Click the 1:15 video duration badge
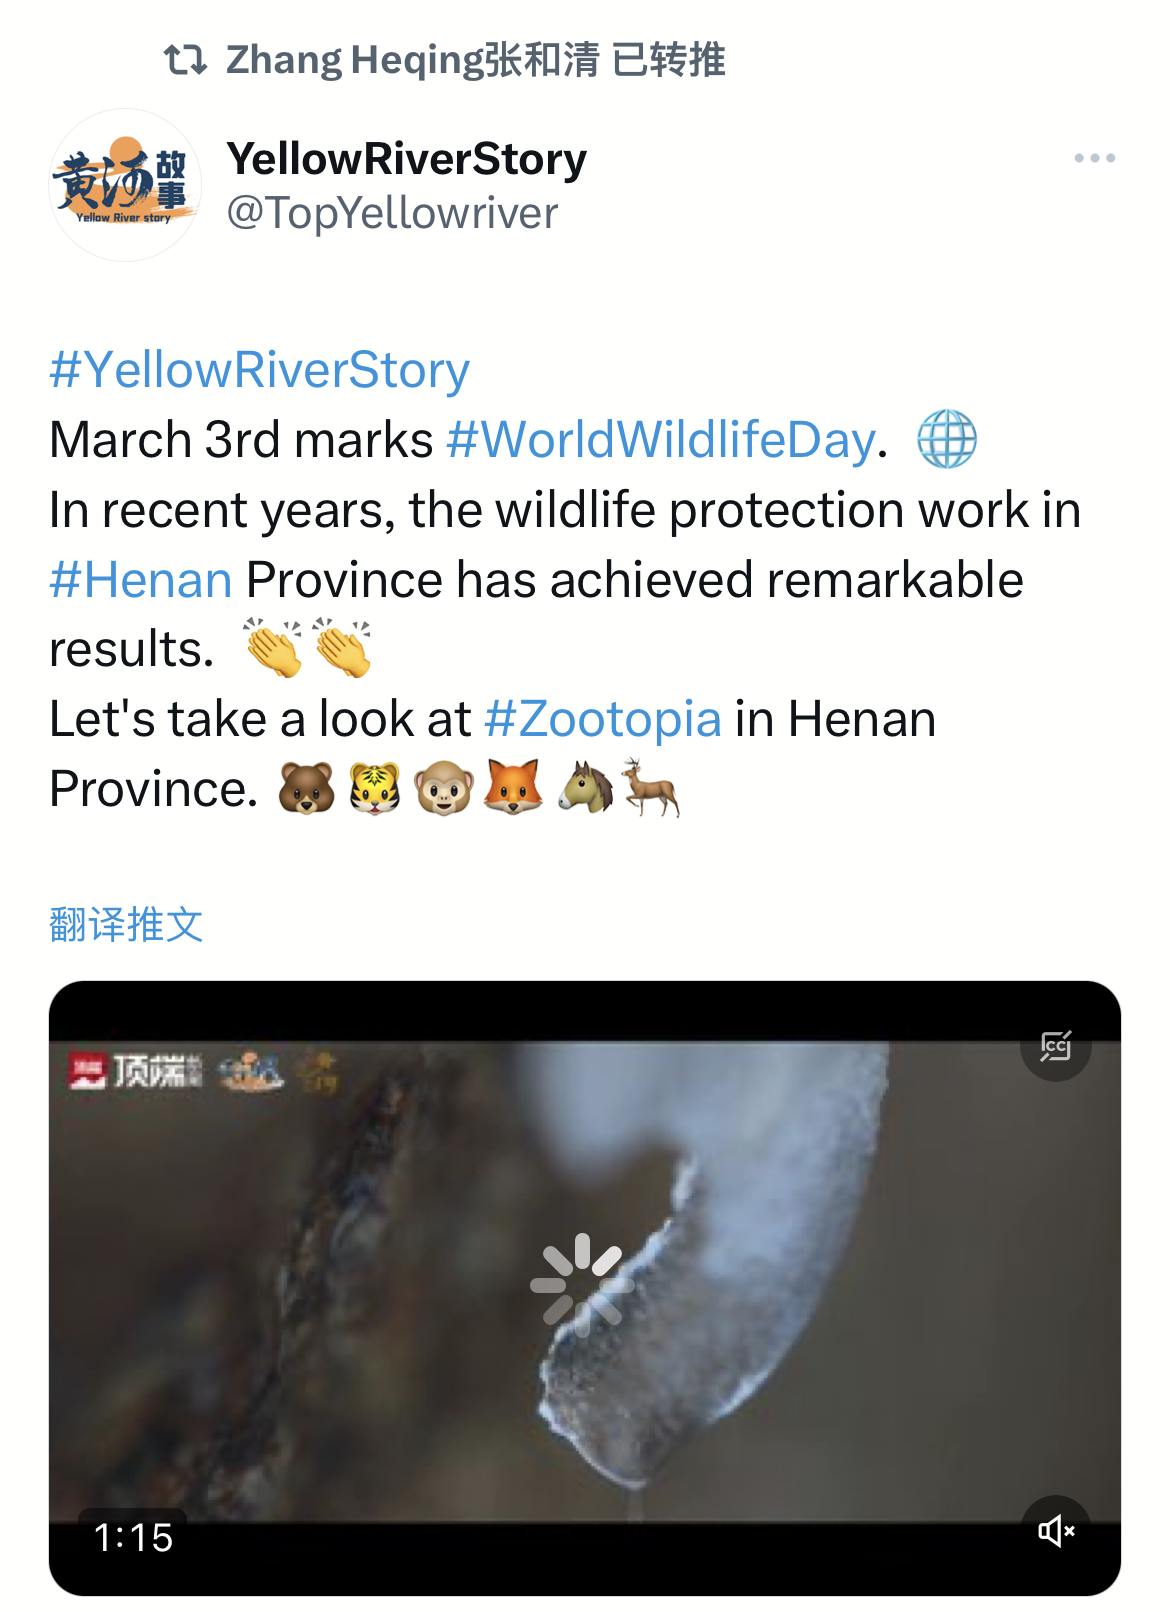 click(133, 1537)
